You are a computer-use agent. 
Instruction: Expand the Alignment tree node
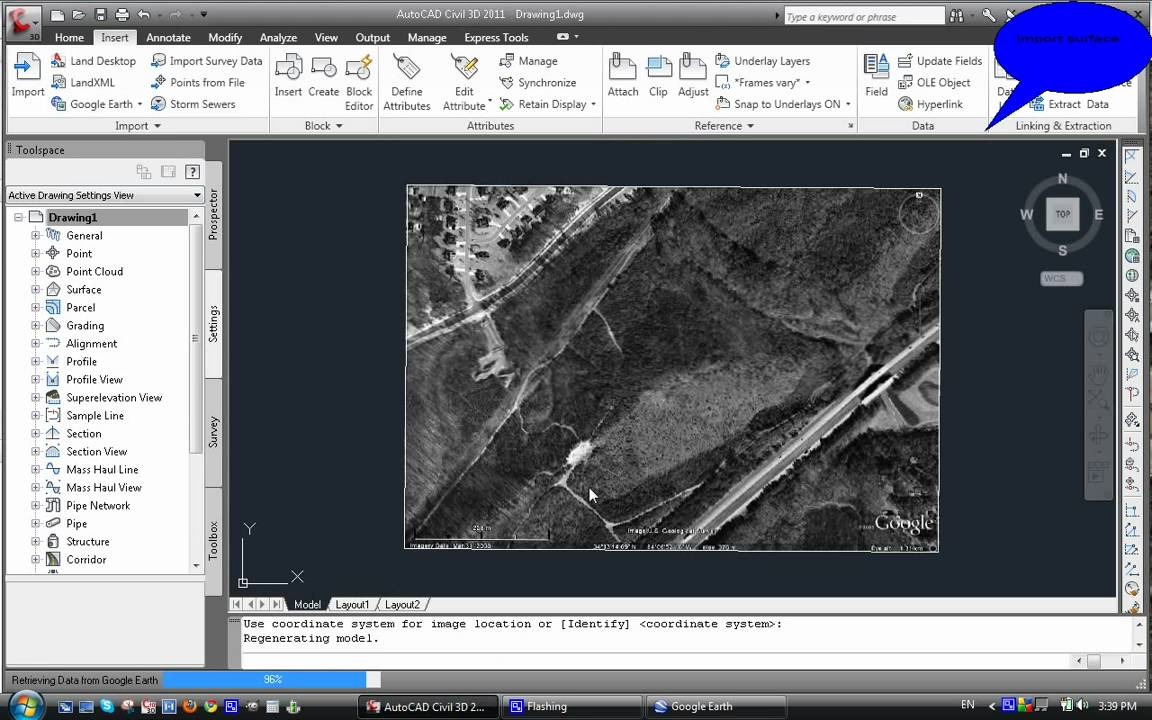35,343
